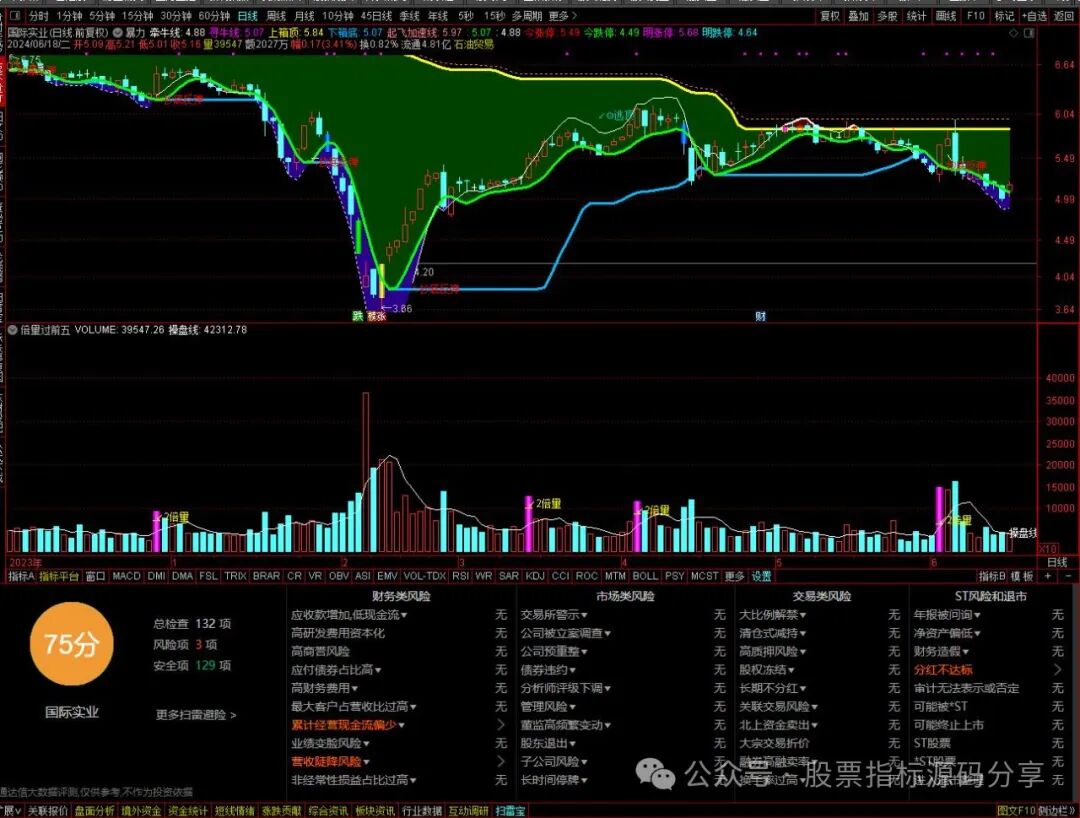Click the X10 scale label on volume axis
1080x818 pixels.
1048,549
